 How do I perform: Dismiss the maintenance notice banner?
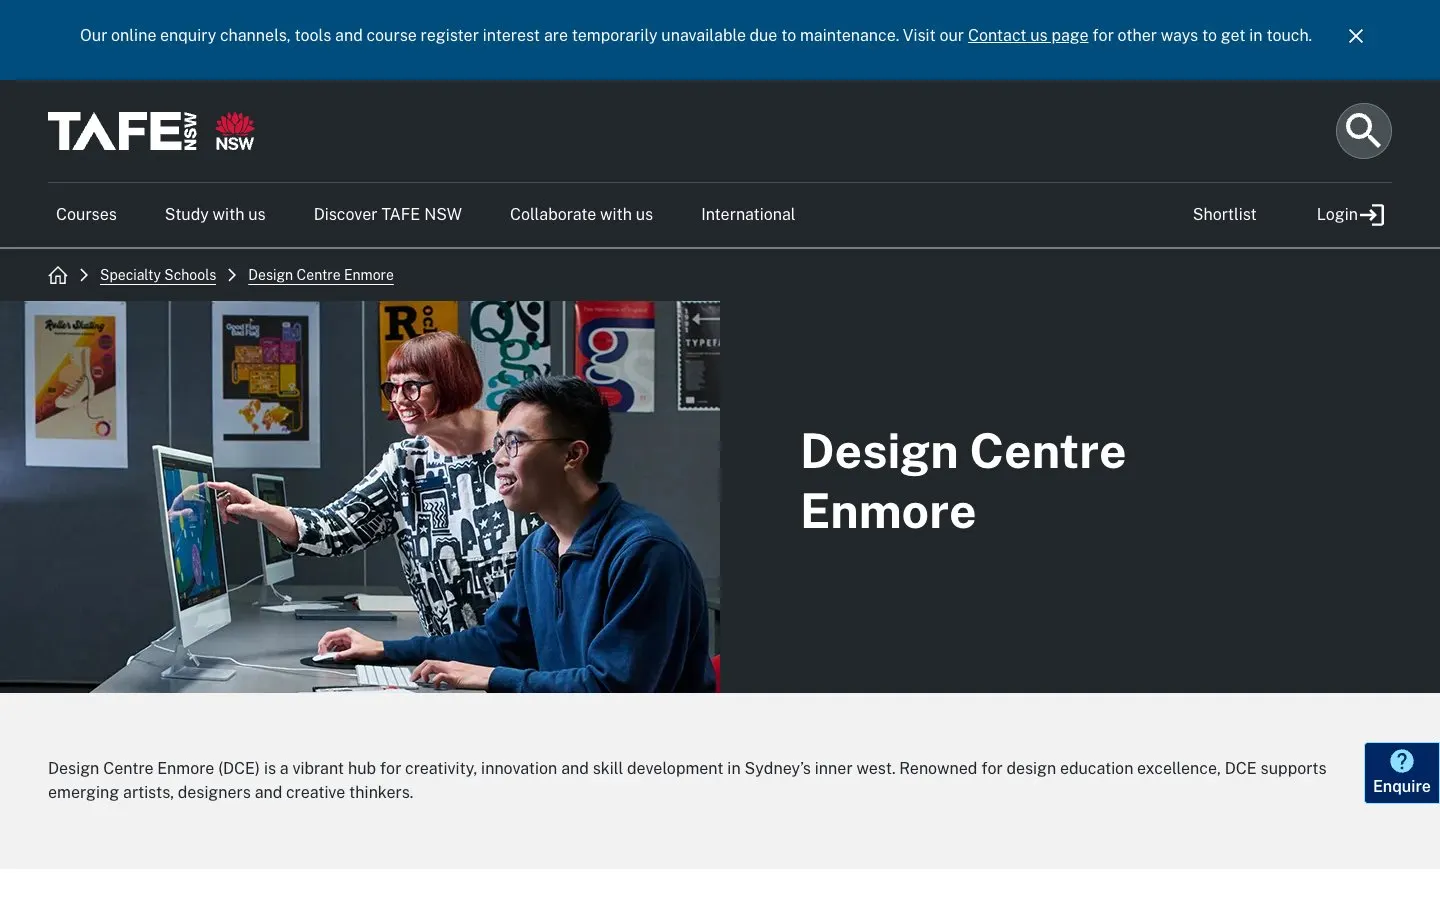click(1356, 36)
